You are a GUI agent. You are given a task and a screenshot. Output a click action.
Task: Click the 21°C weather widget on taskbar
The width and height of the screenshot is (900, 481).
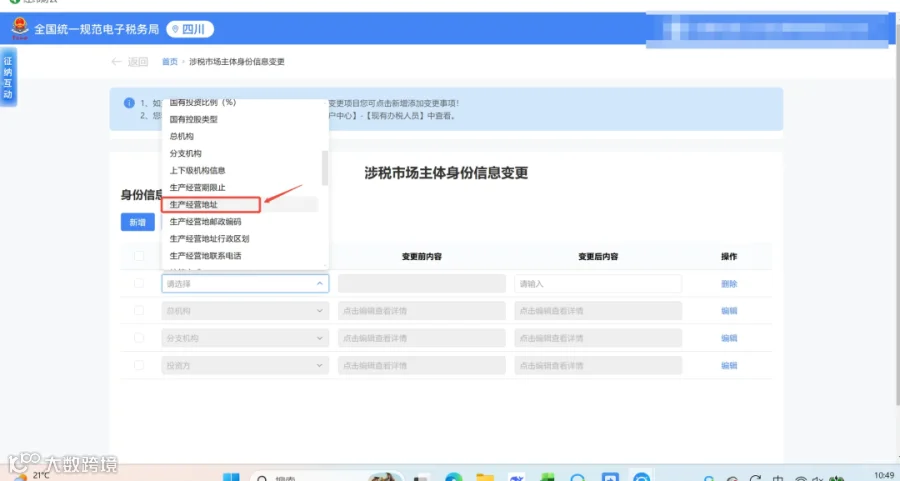point(33,476)
